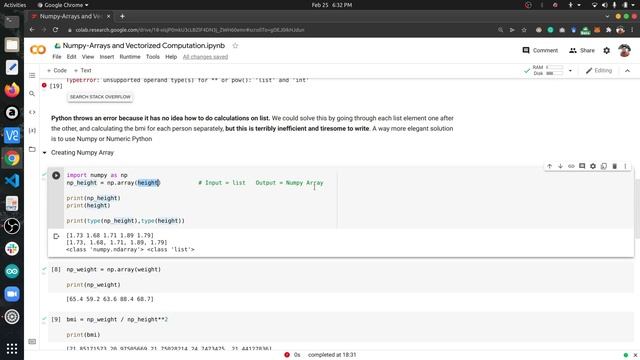Add a new Text cell
The width and height of the screenshot is (640, 360).
coord(83,70)
